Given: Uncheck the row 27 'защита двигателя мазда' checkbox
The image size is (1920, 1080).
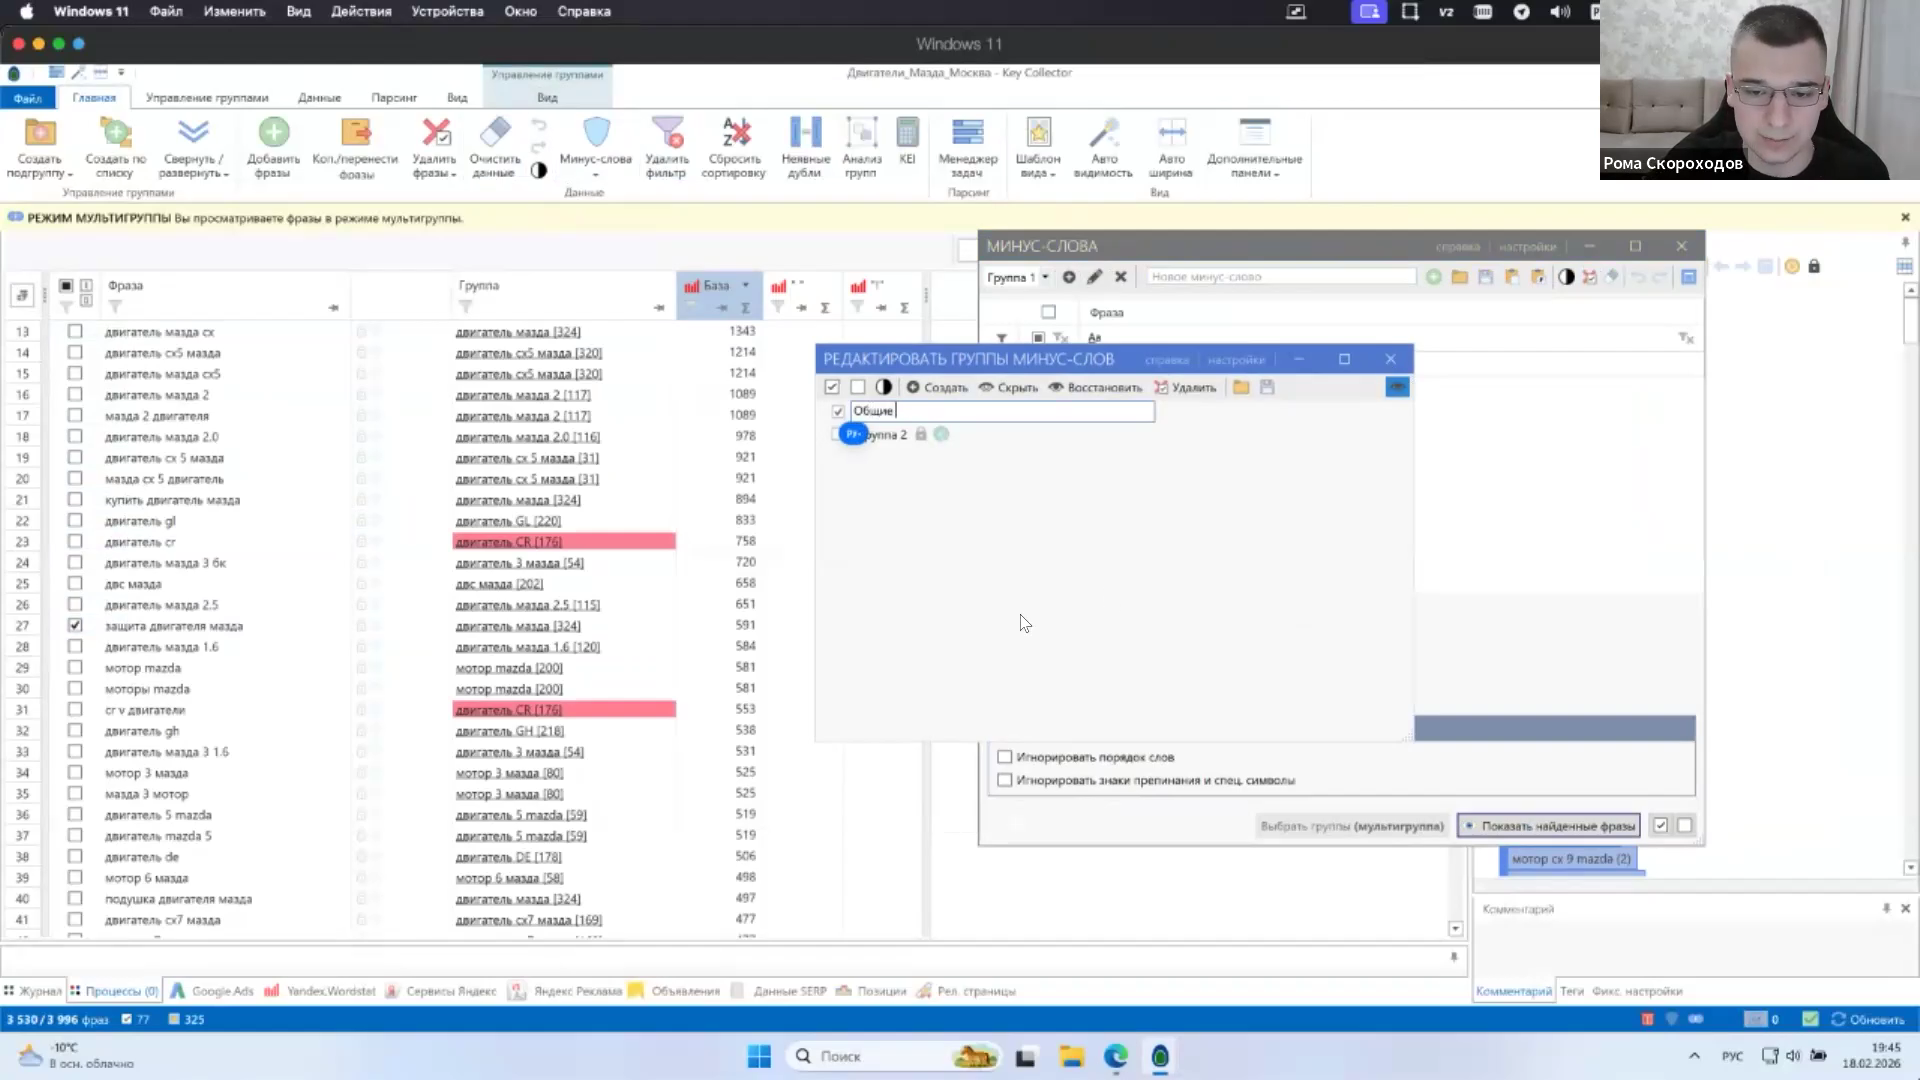Looking at the screenshot, I should point(75,625).
